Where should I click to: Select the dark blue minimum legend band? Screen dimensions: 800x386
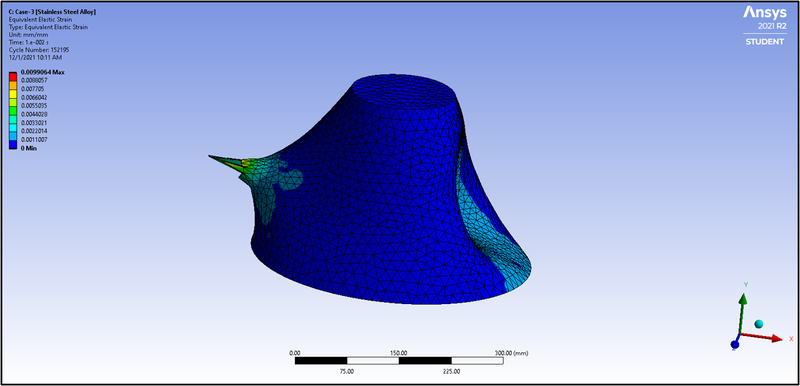click(13, 144)
